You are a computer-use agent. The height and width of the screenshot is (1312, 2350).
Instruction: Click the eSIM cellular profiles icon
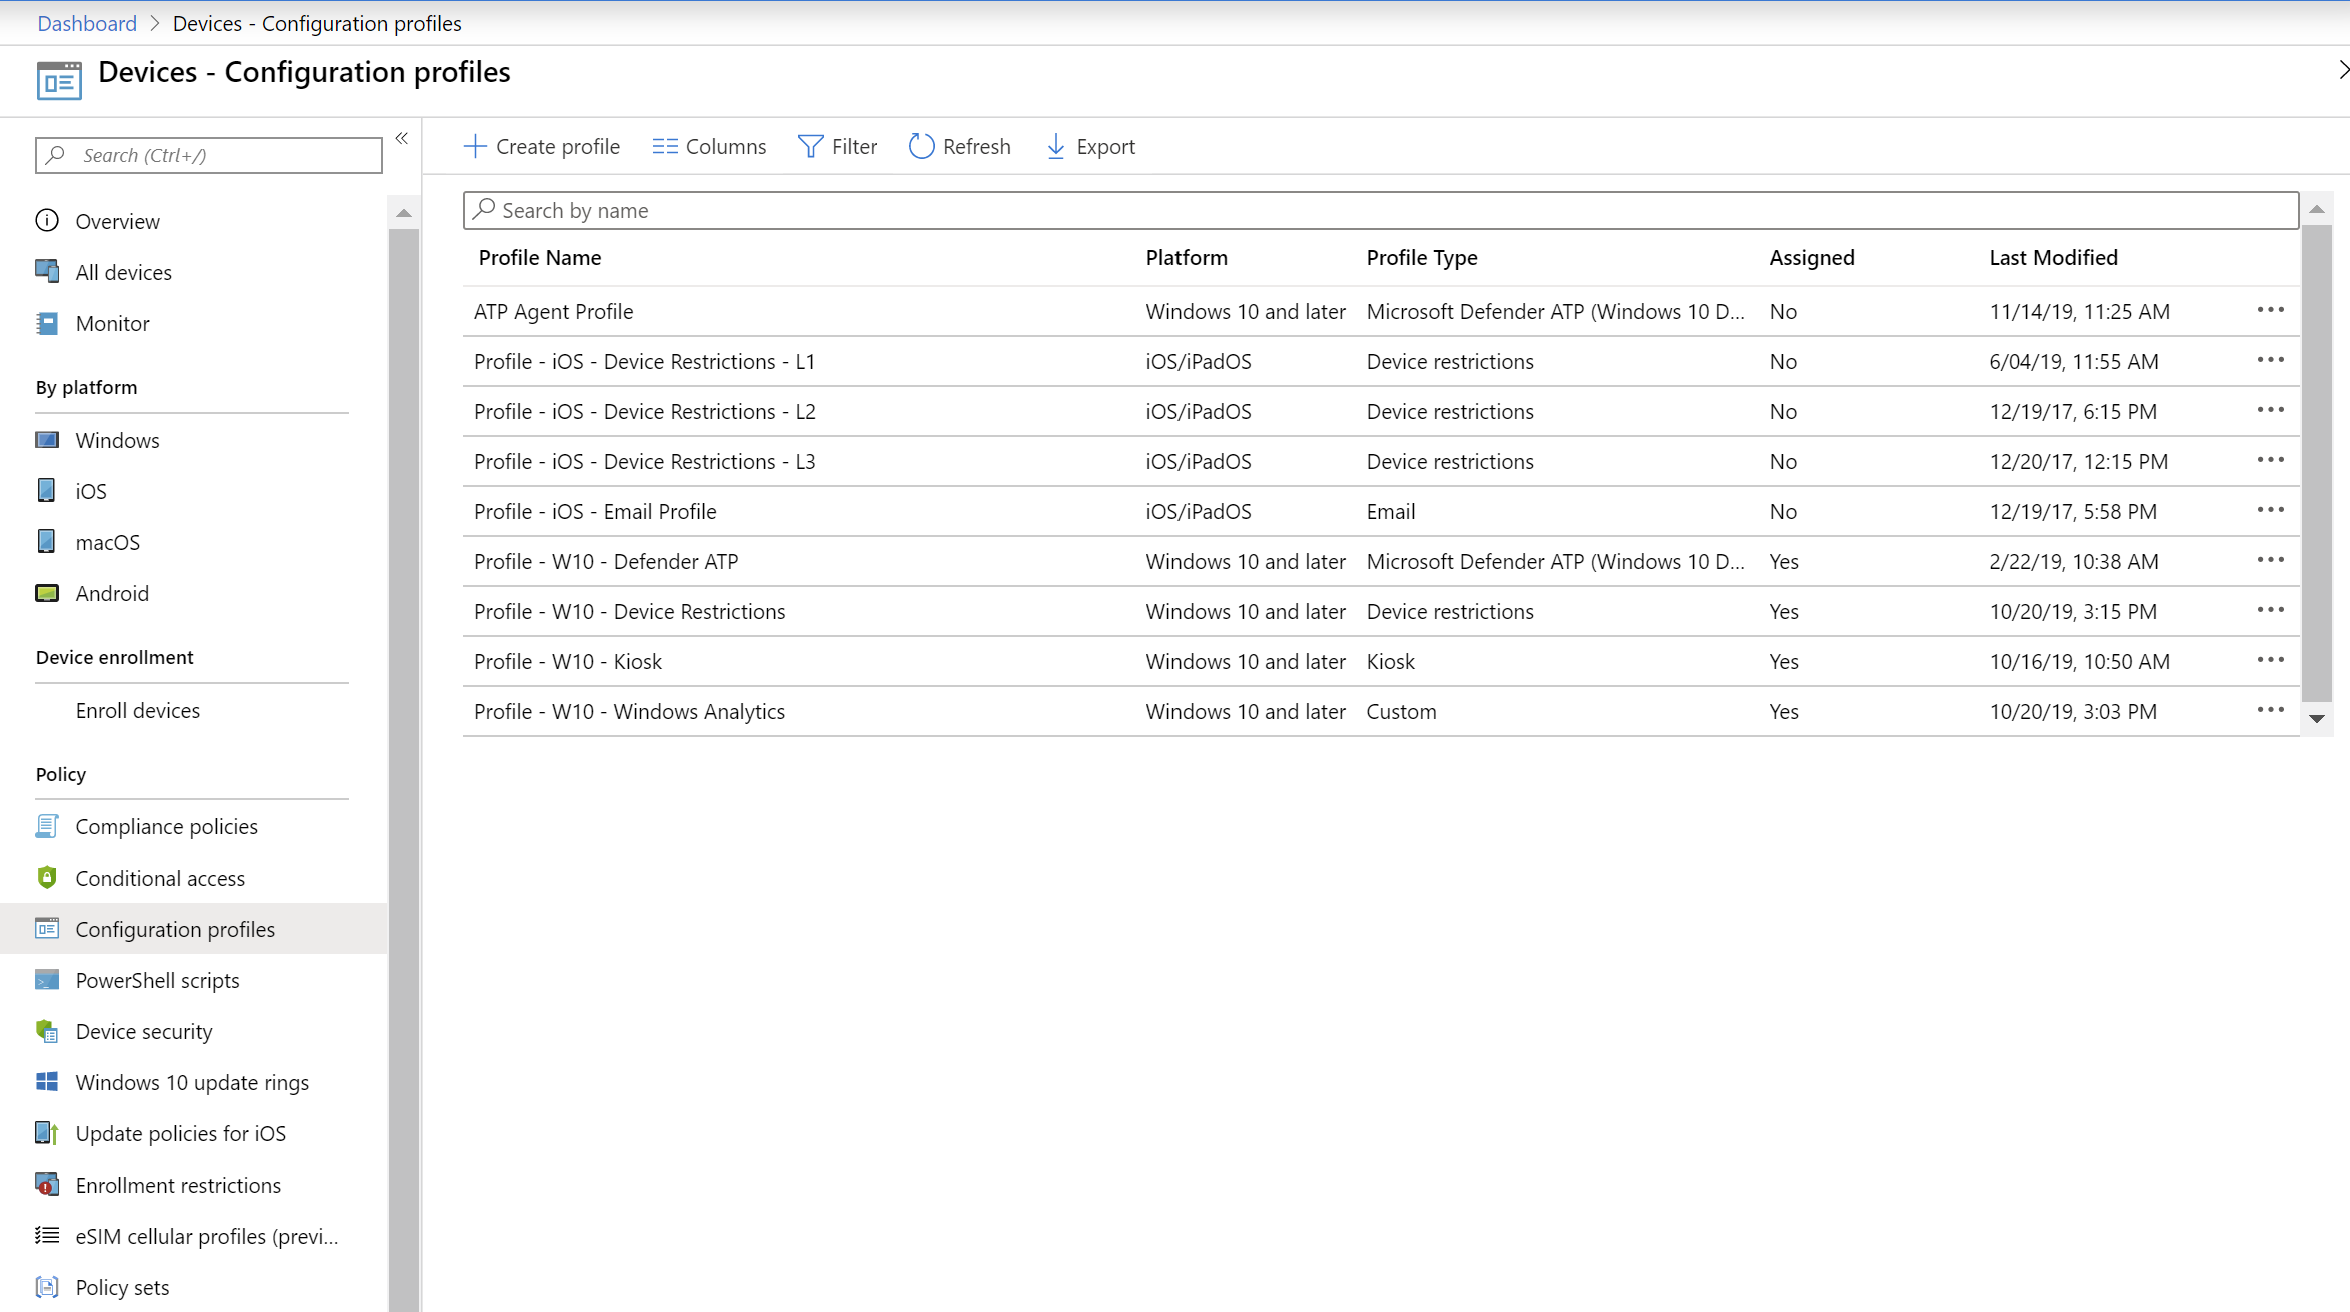(x=47, y=1235)
